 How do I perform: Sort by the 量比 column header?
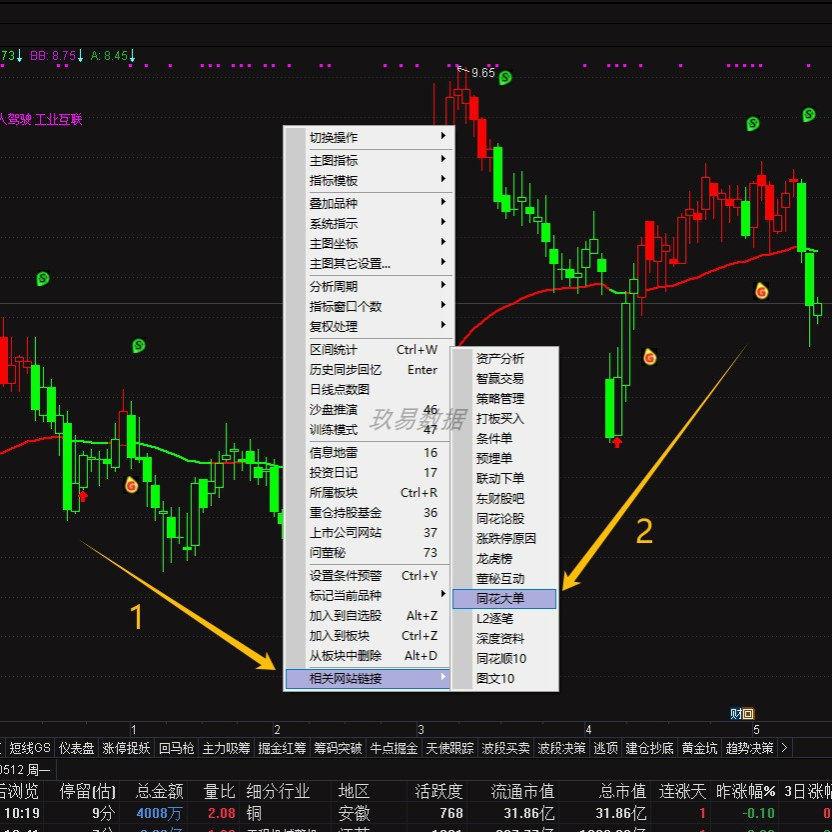(219, 791)
